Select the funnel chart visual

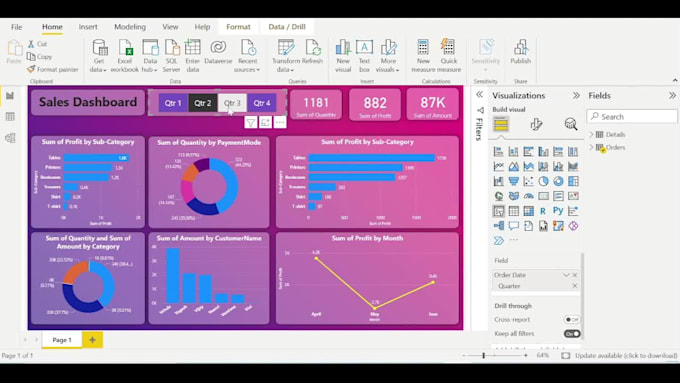coord(513,181)
